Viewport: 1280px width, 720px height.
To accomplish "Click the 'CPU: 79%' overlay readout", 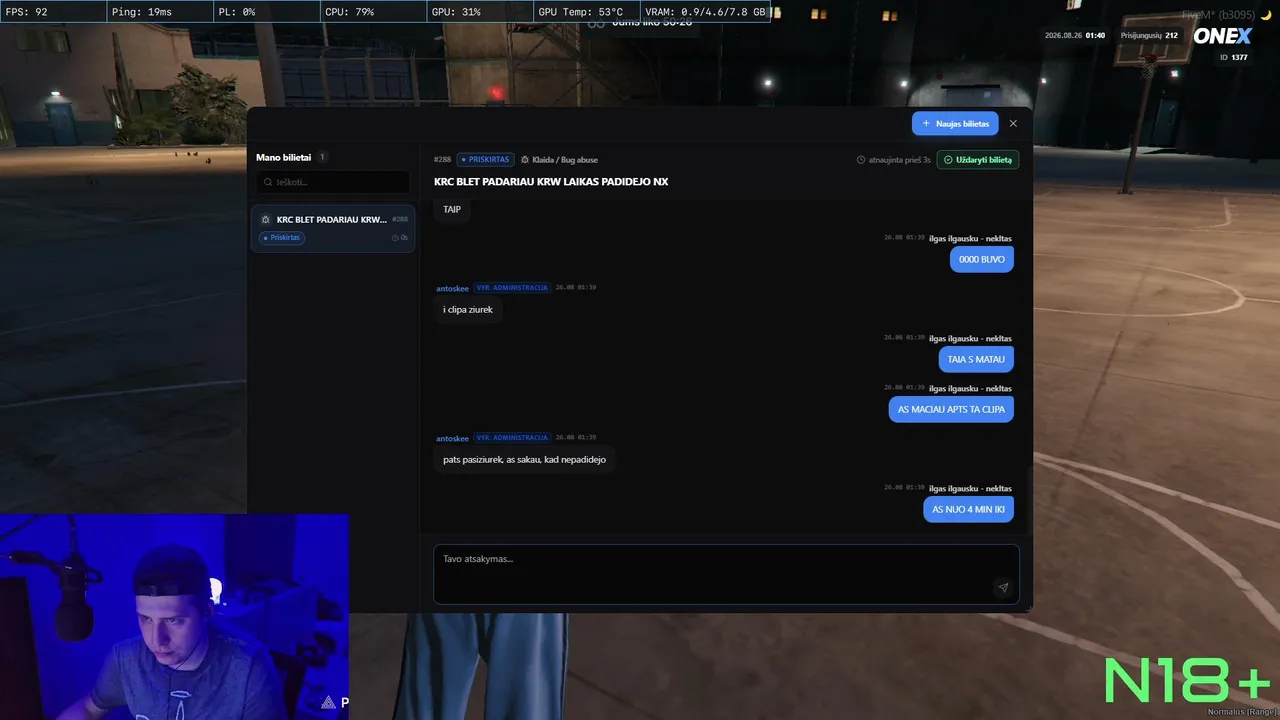I will 350,12.
